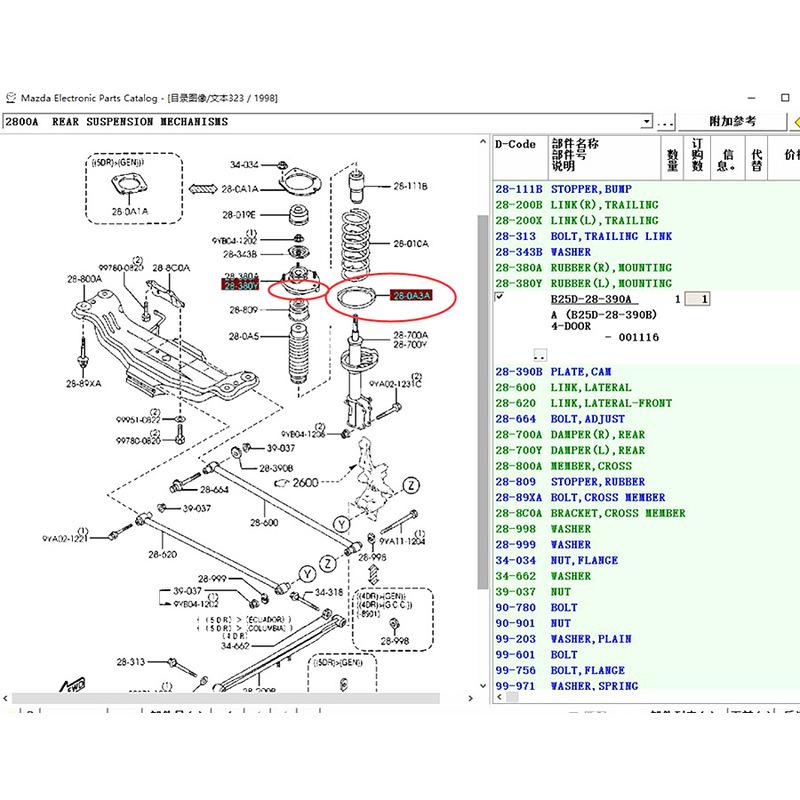The height and width of the screenshot is (800, 800).
Task: Select row 28-343B WASHER
Action: (x=646, y=252)
